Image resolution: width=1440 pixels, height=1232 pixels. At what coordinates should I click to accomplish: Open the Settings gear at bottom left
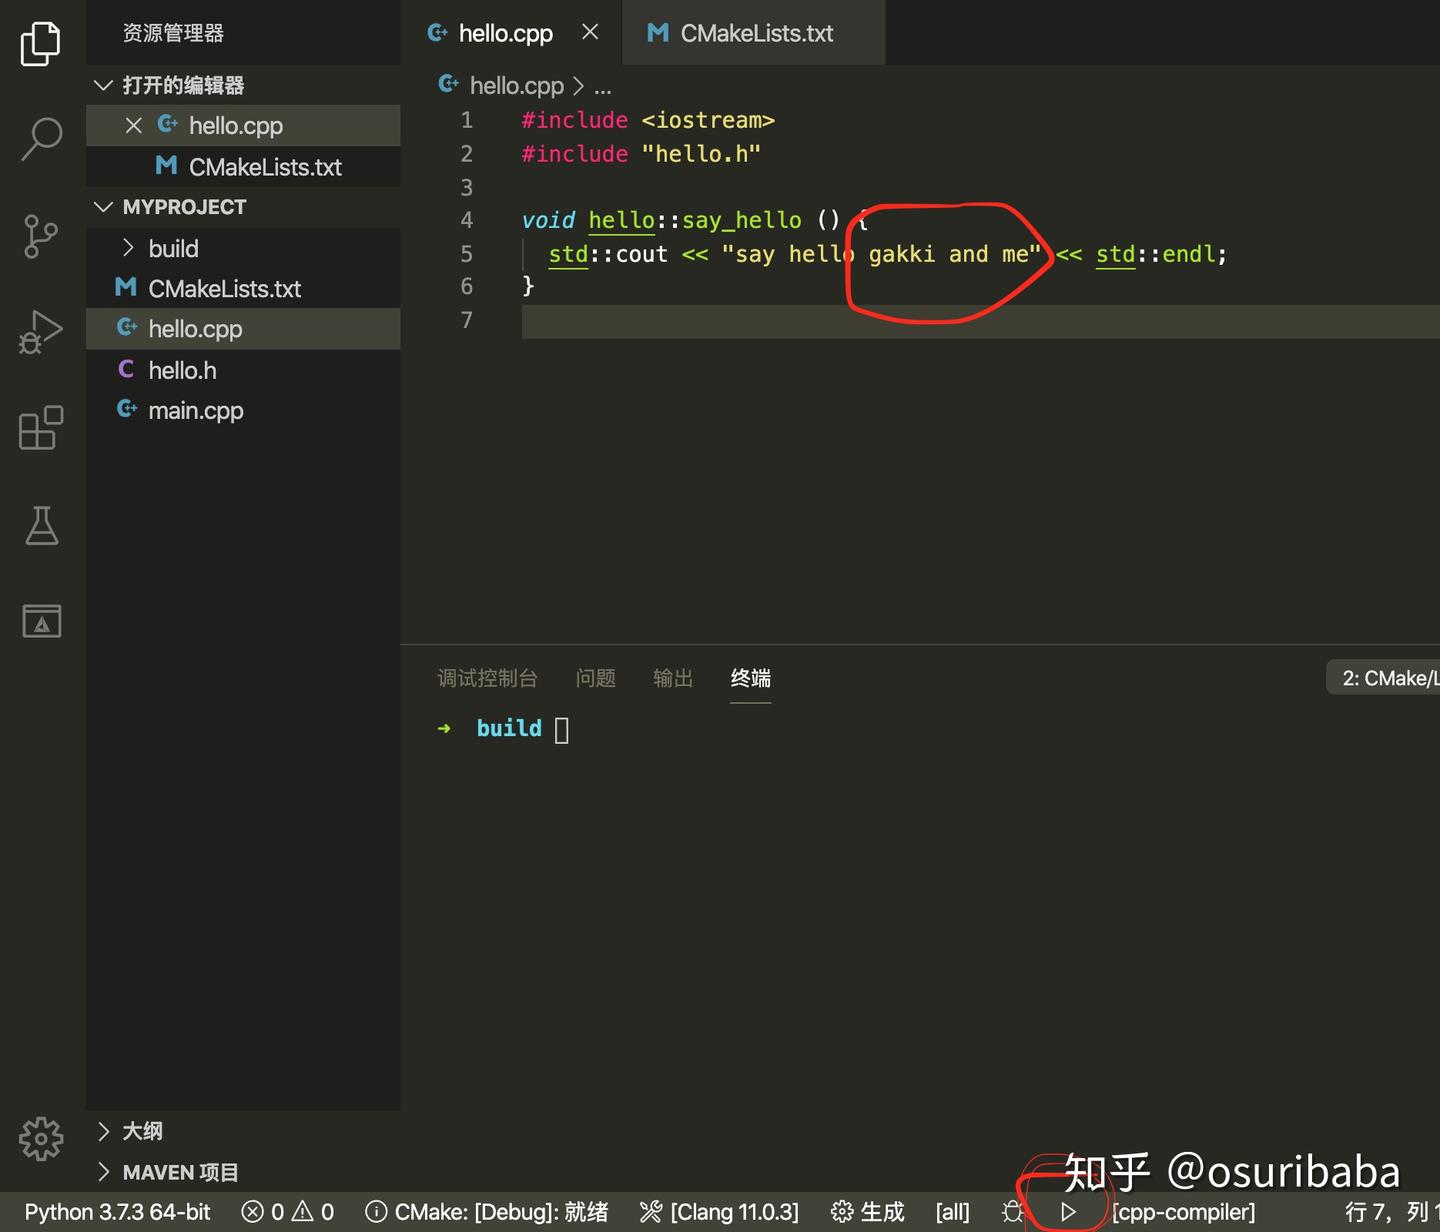tap(40, 1137)
